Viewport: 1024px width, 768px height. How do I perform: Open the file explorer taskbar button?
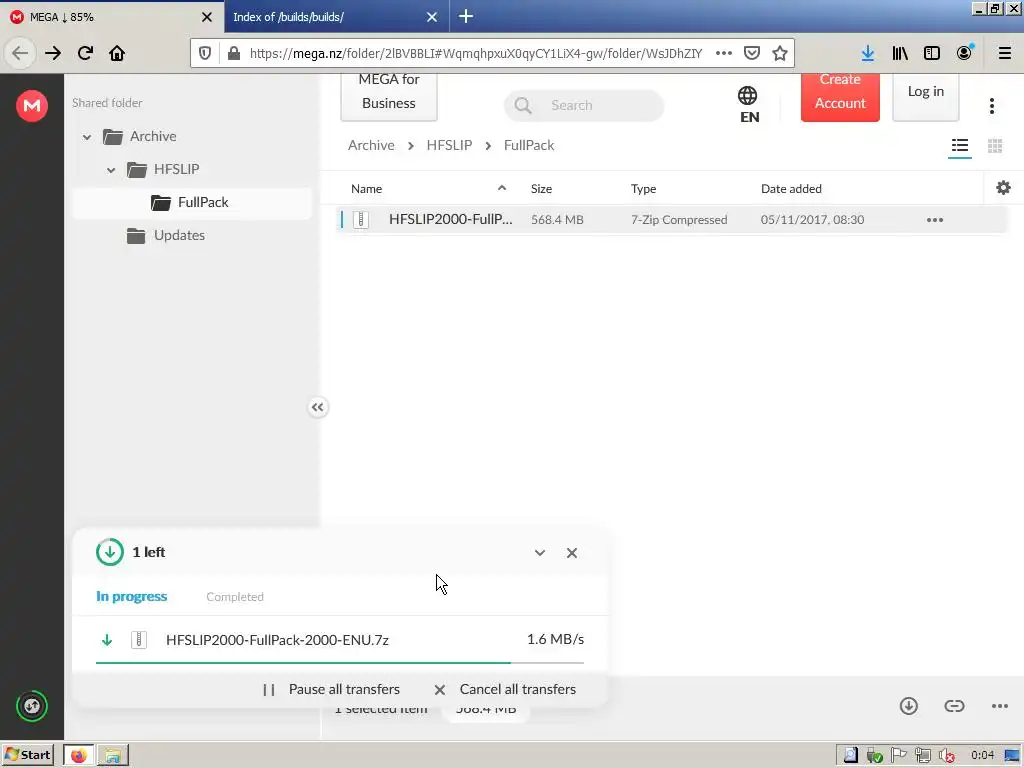[x=113, y=756]
